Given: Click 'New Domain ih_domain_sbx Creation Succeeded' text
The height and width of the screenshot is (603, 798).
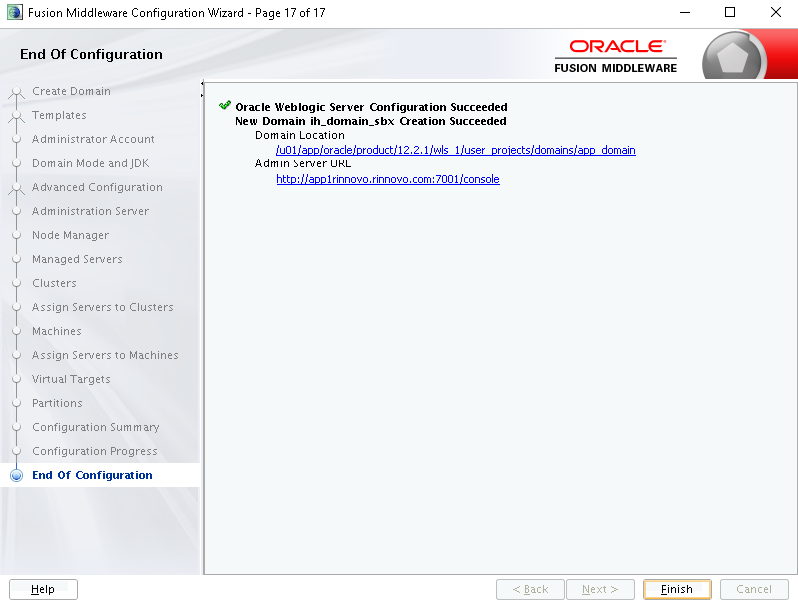Looking at the screenshot, I should click(371, 121).
